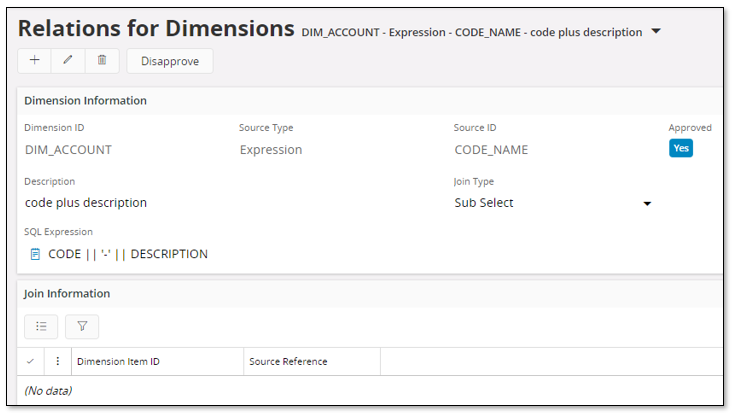The width and height of the screenshot is (733, 413).
Task: Click the Source Type Expression field
Action: point(270,150)
